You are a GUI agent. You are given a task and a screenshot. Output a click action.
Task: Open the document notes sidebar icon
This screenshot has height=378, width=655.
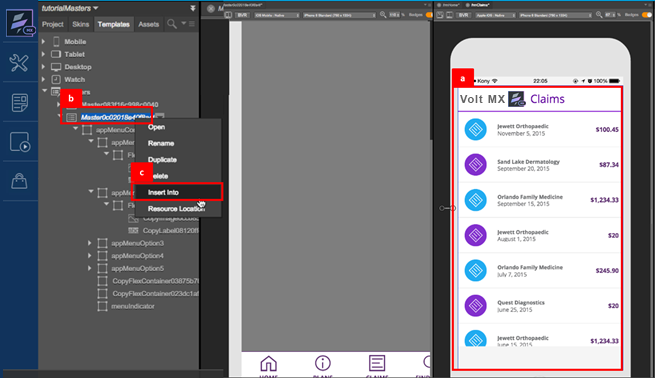pyautogui.click(x=19, y=102)
